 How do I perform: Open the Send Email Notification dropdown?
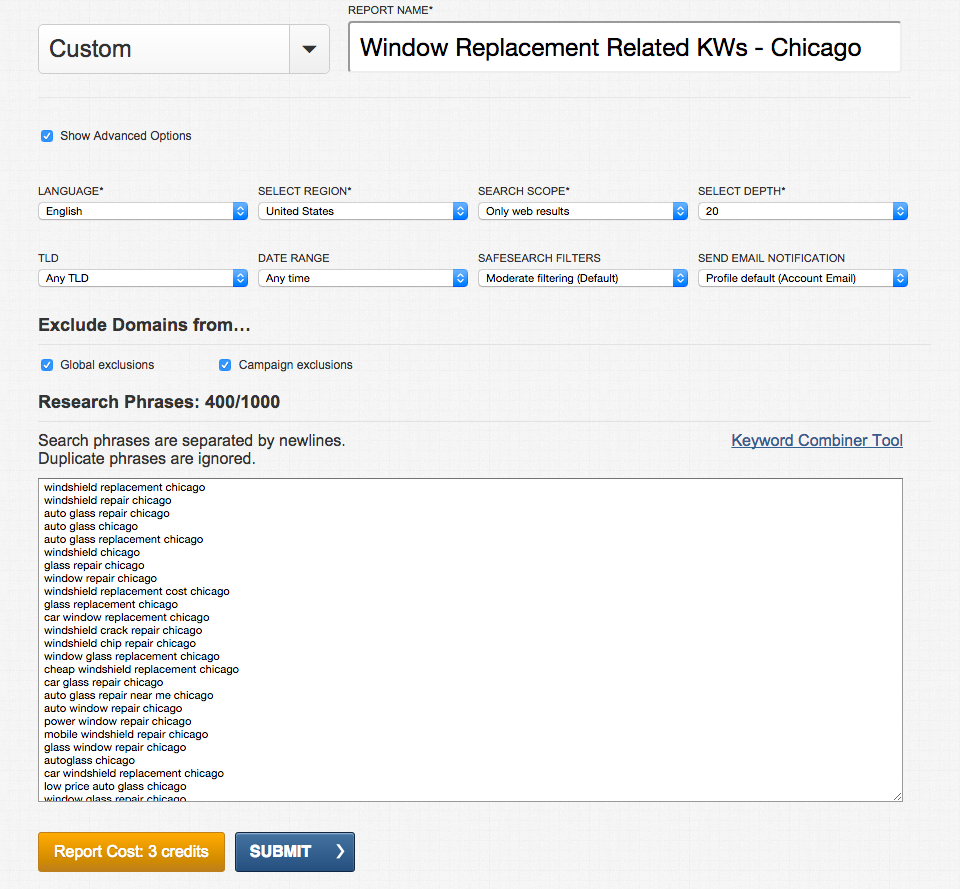(803, 278)
